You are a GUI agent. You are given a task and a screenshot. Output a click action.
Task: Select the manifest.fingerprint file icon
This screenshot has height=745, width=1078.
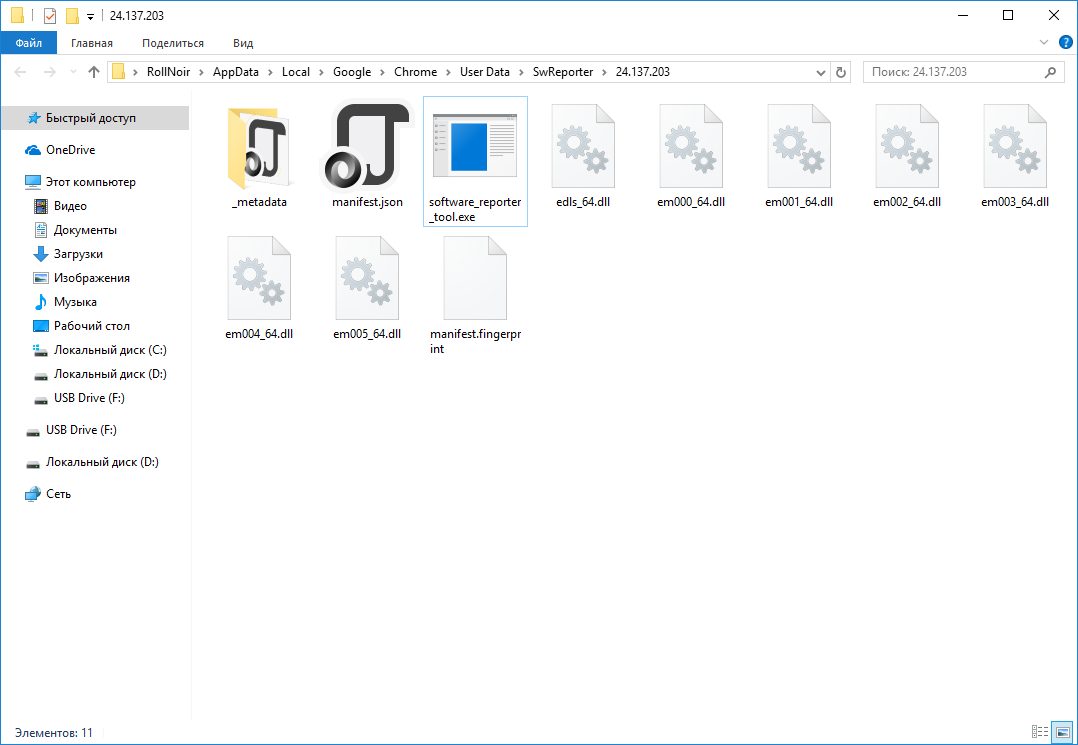coord(475,278)
